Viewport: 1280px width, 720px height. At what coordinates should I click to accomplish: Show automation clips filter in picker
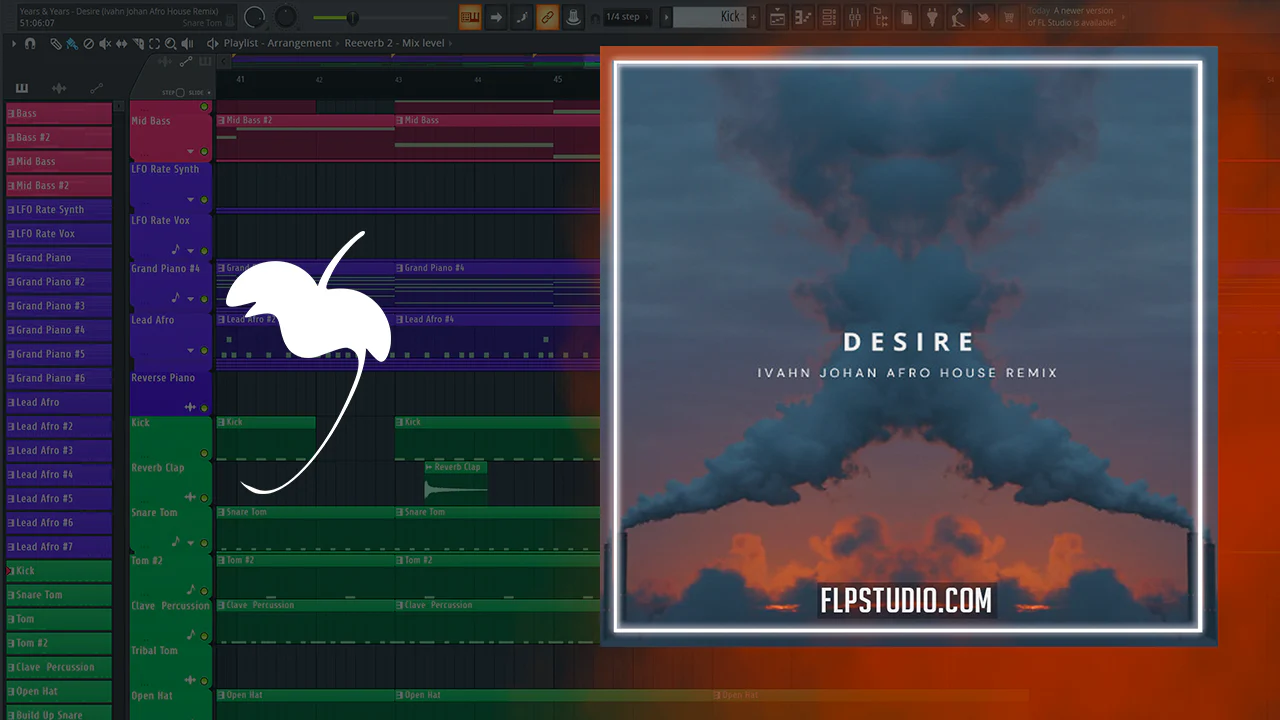point(96,89)
